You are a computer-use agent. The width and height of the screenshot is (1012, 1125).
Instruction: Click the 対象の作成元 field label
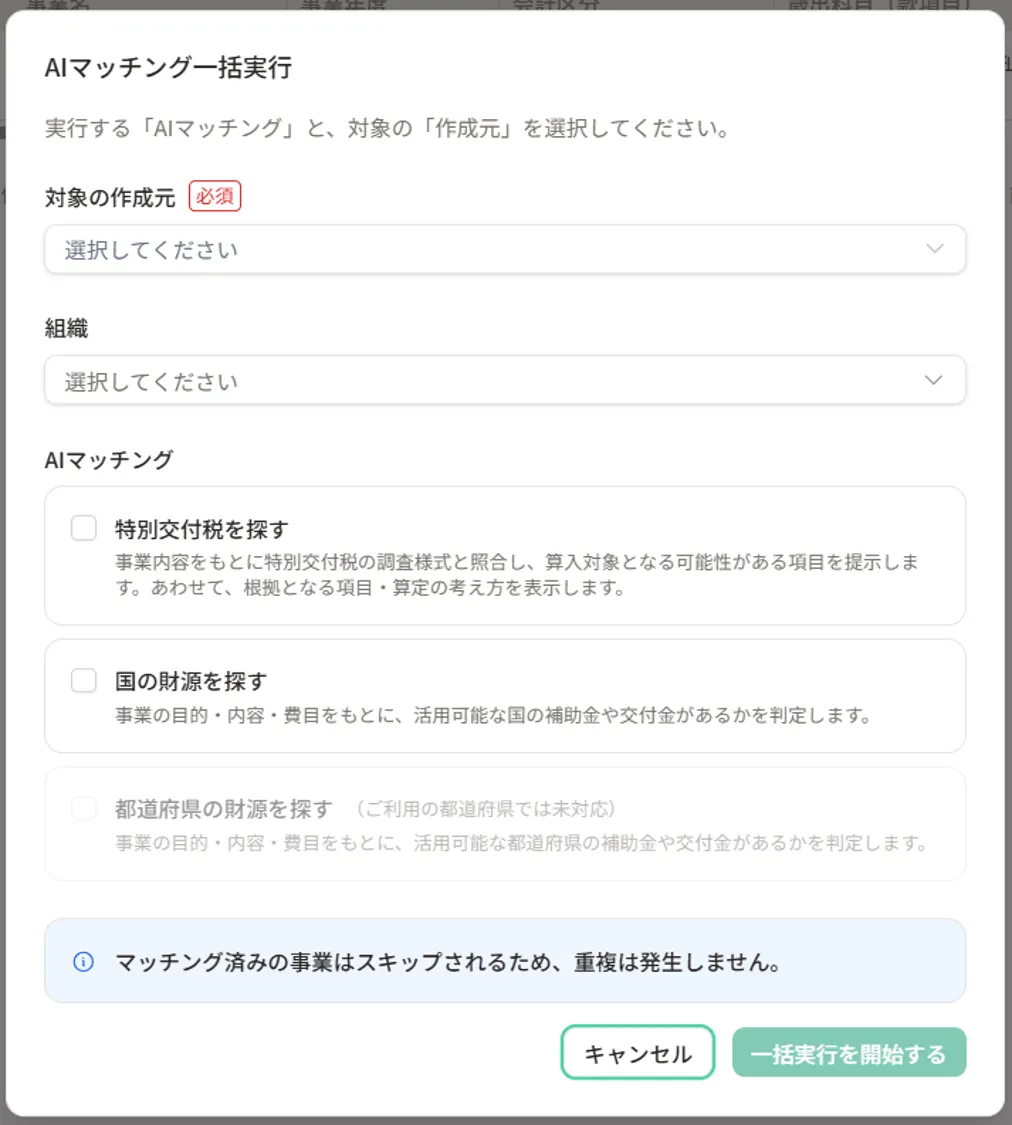click(110, 197)
